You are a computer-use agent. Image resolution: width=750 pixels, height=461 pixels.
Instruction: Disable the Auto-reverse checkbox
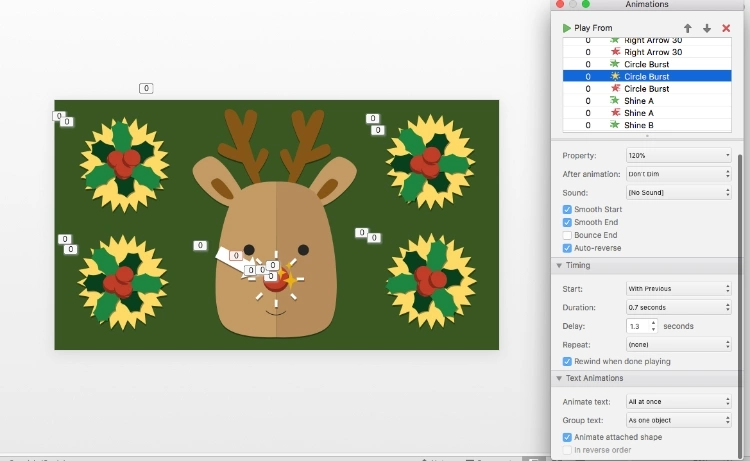[568, 248]
